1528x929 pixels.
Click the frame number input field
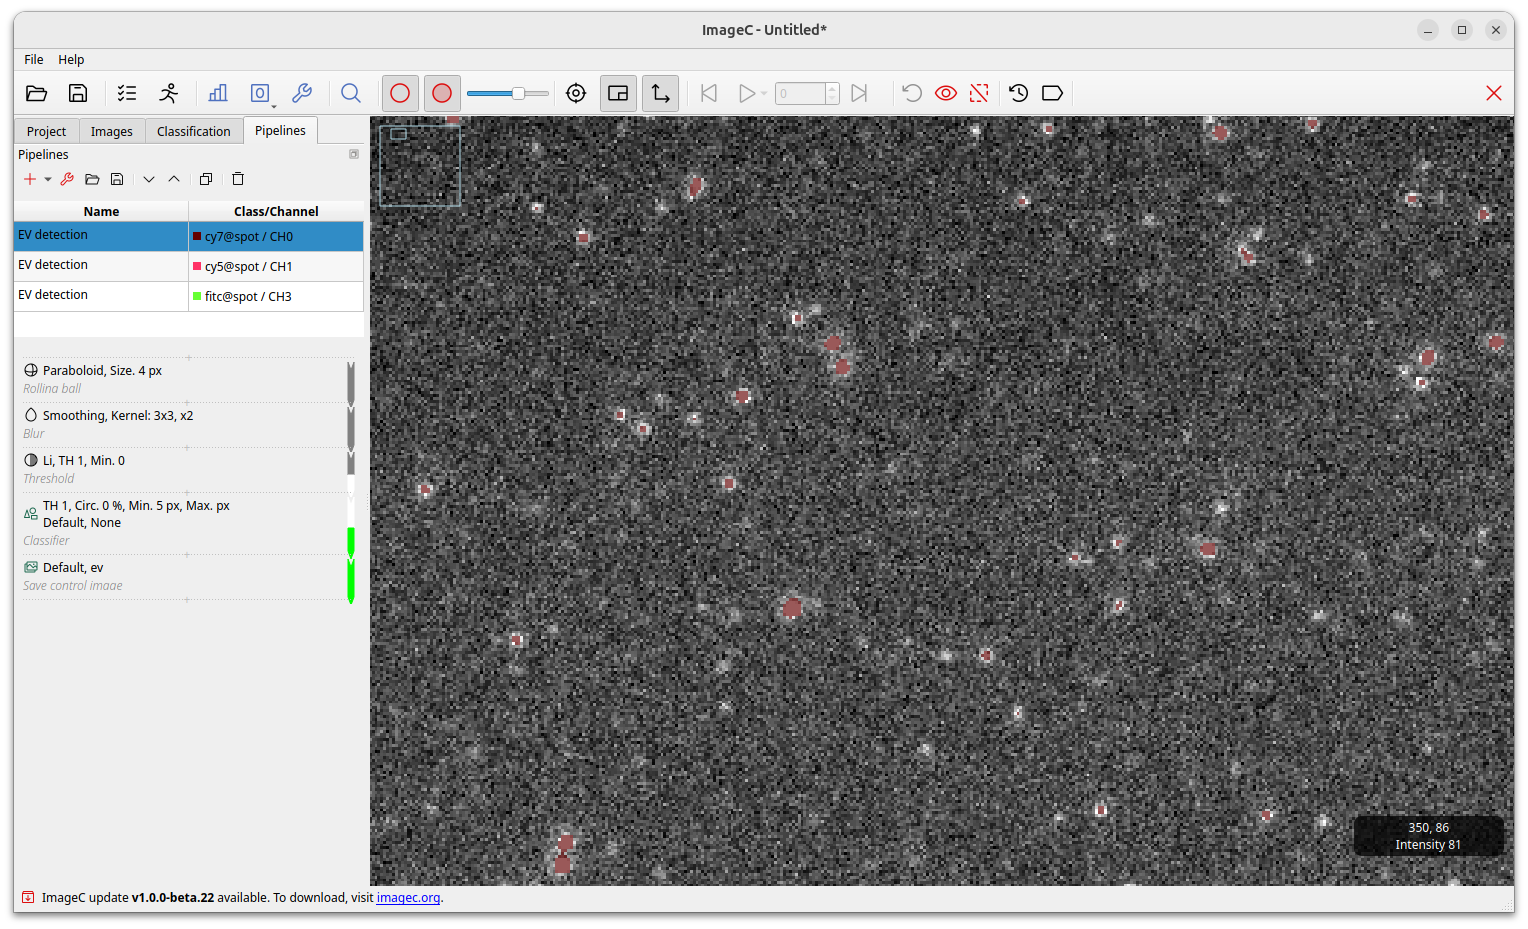point(800,93)
